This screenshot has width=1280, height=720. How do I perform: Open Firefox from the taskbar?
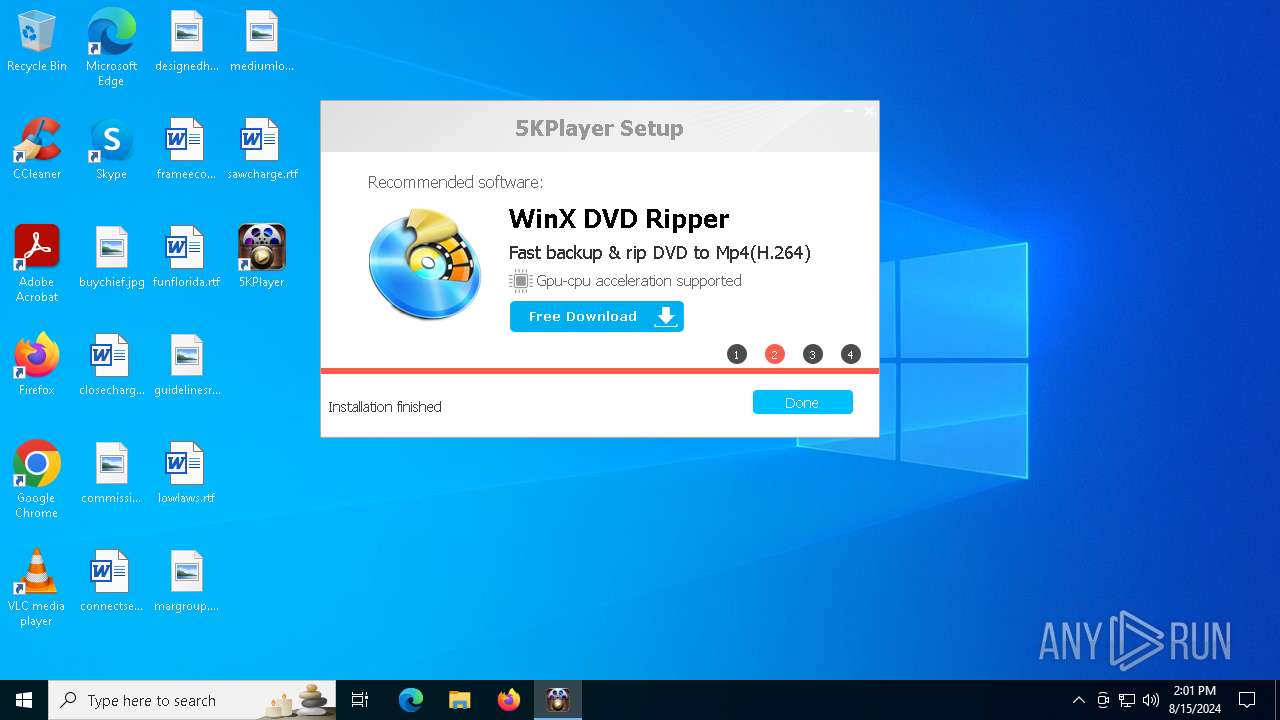coord(509,700)
